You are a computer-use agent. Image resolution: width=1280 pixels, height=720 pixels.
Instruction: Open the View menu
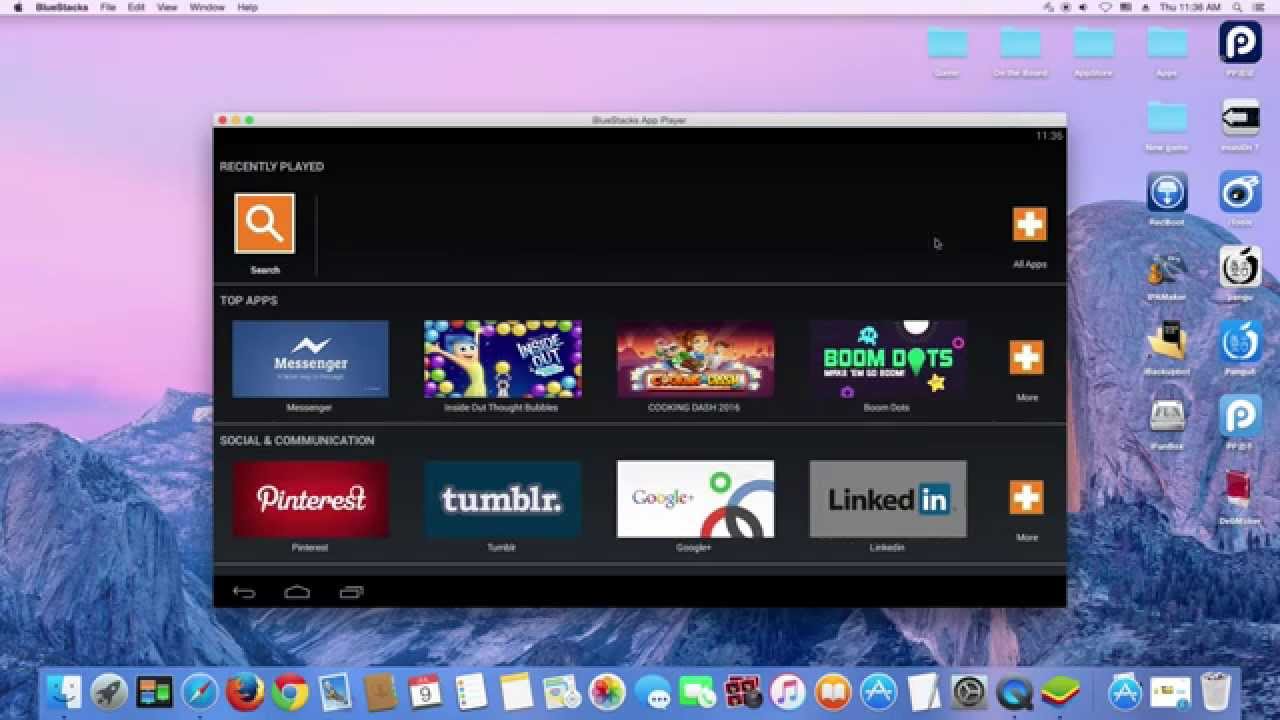click(x=167, y=7)
